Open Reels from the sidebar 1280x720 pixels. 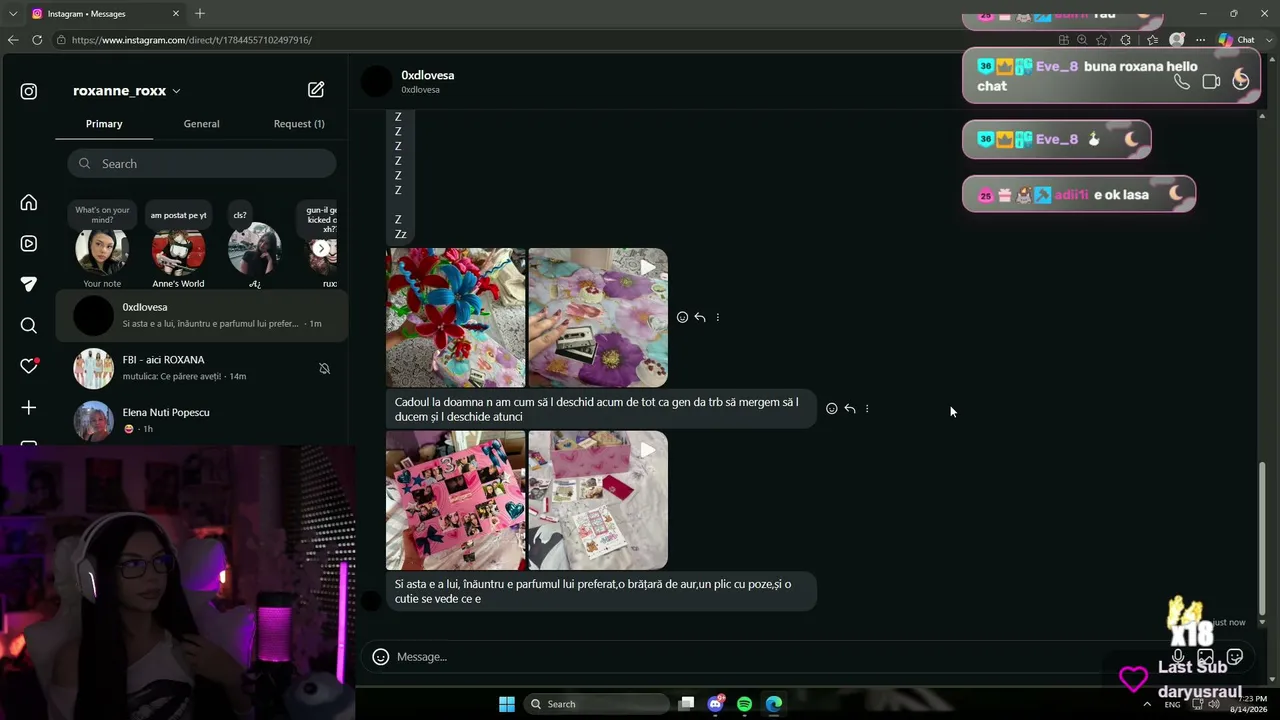point(29,243)
